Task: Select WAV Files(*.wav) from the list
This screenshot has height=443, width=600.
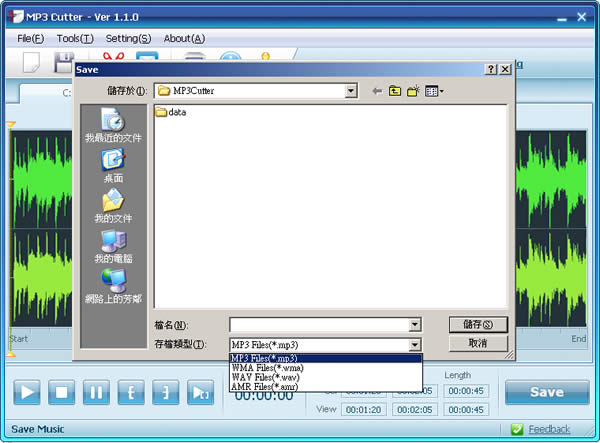Action: (x=326, y=377)
